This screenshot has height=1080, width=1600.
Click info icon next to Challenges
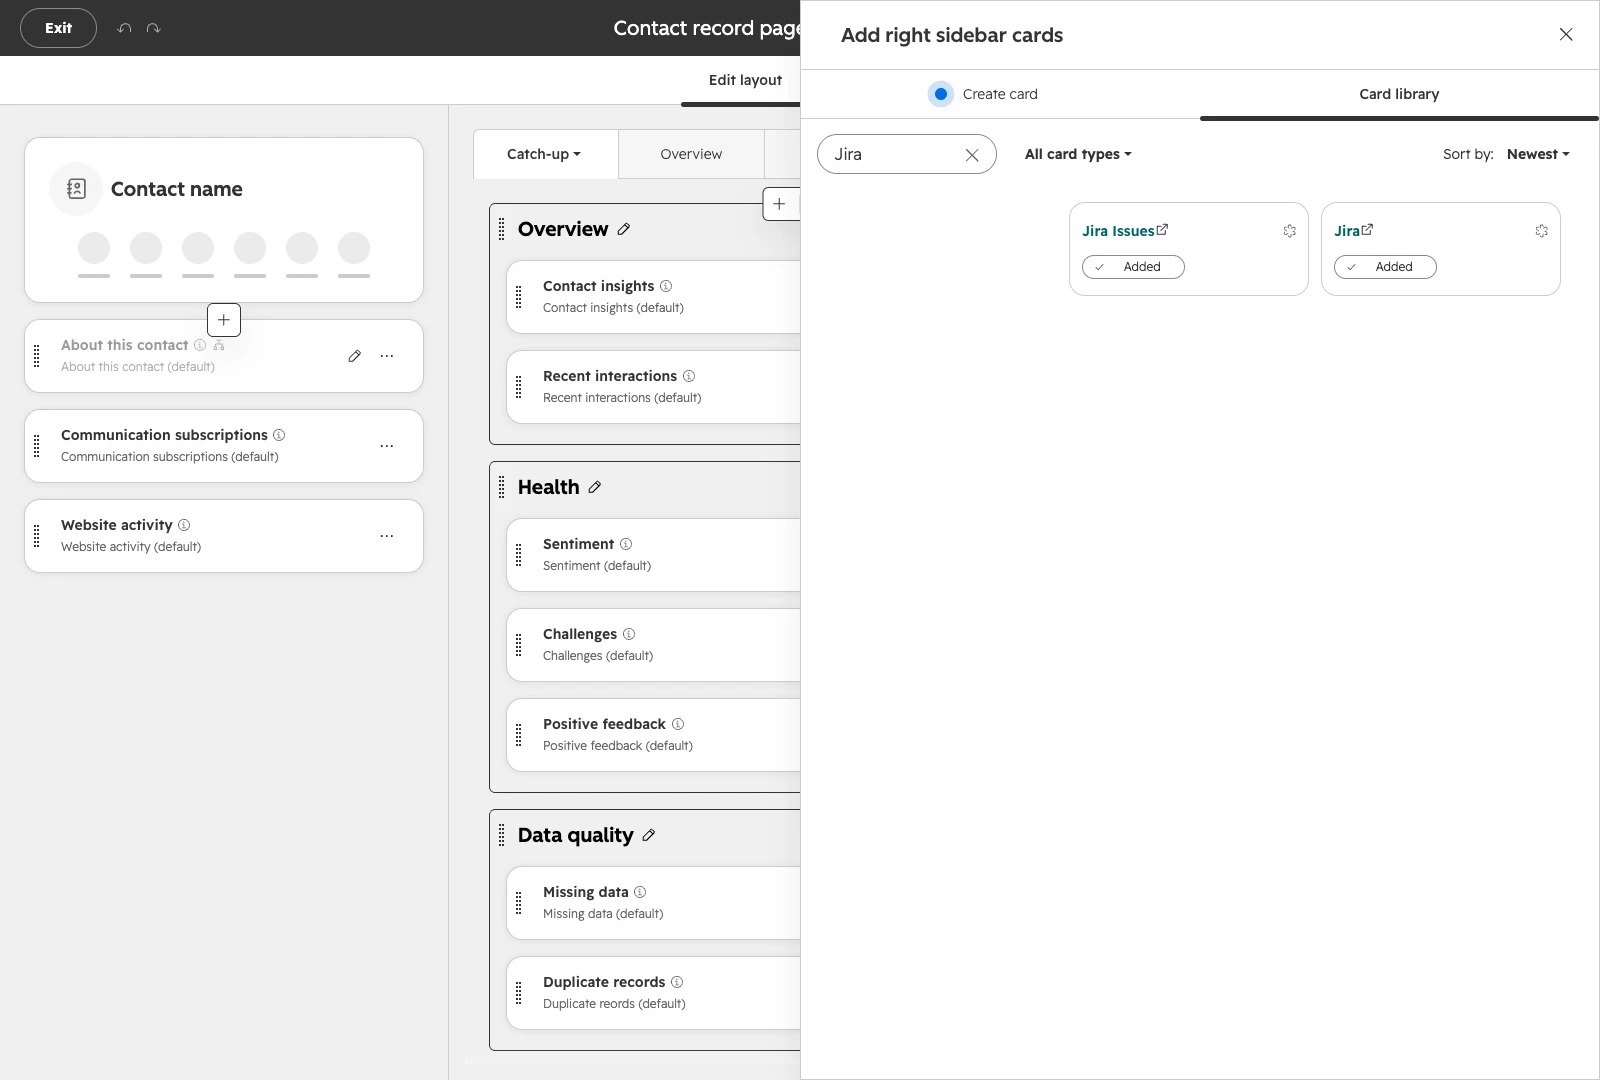click(629, 634)
